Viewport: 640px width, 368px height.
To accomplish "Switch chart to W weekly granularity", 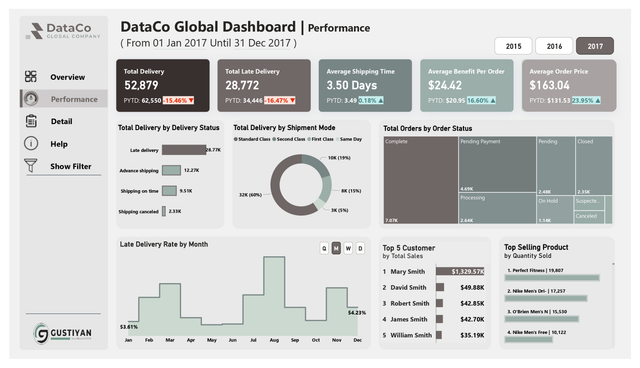I will (x=348, y=248).
